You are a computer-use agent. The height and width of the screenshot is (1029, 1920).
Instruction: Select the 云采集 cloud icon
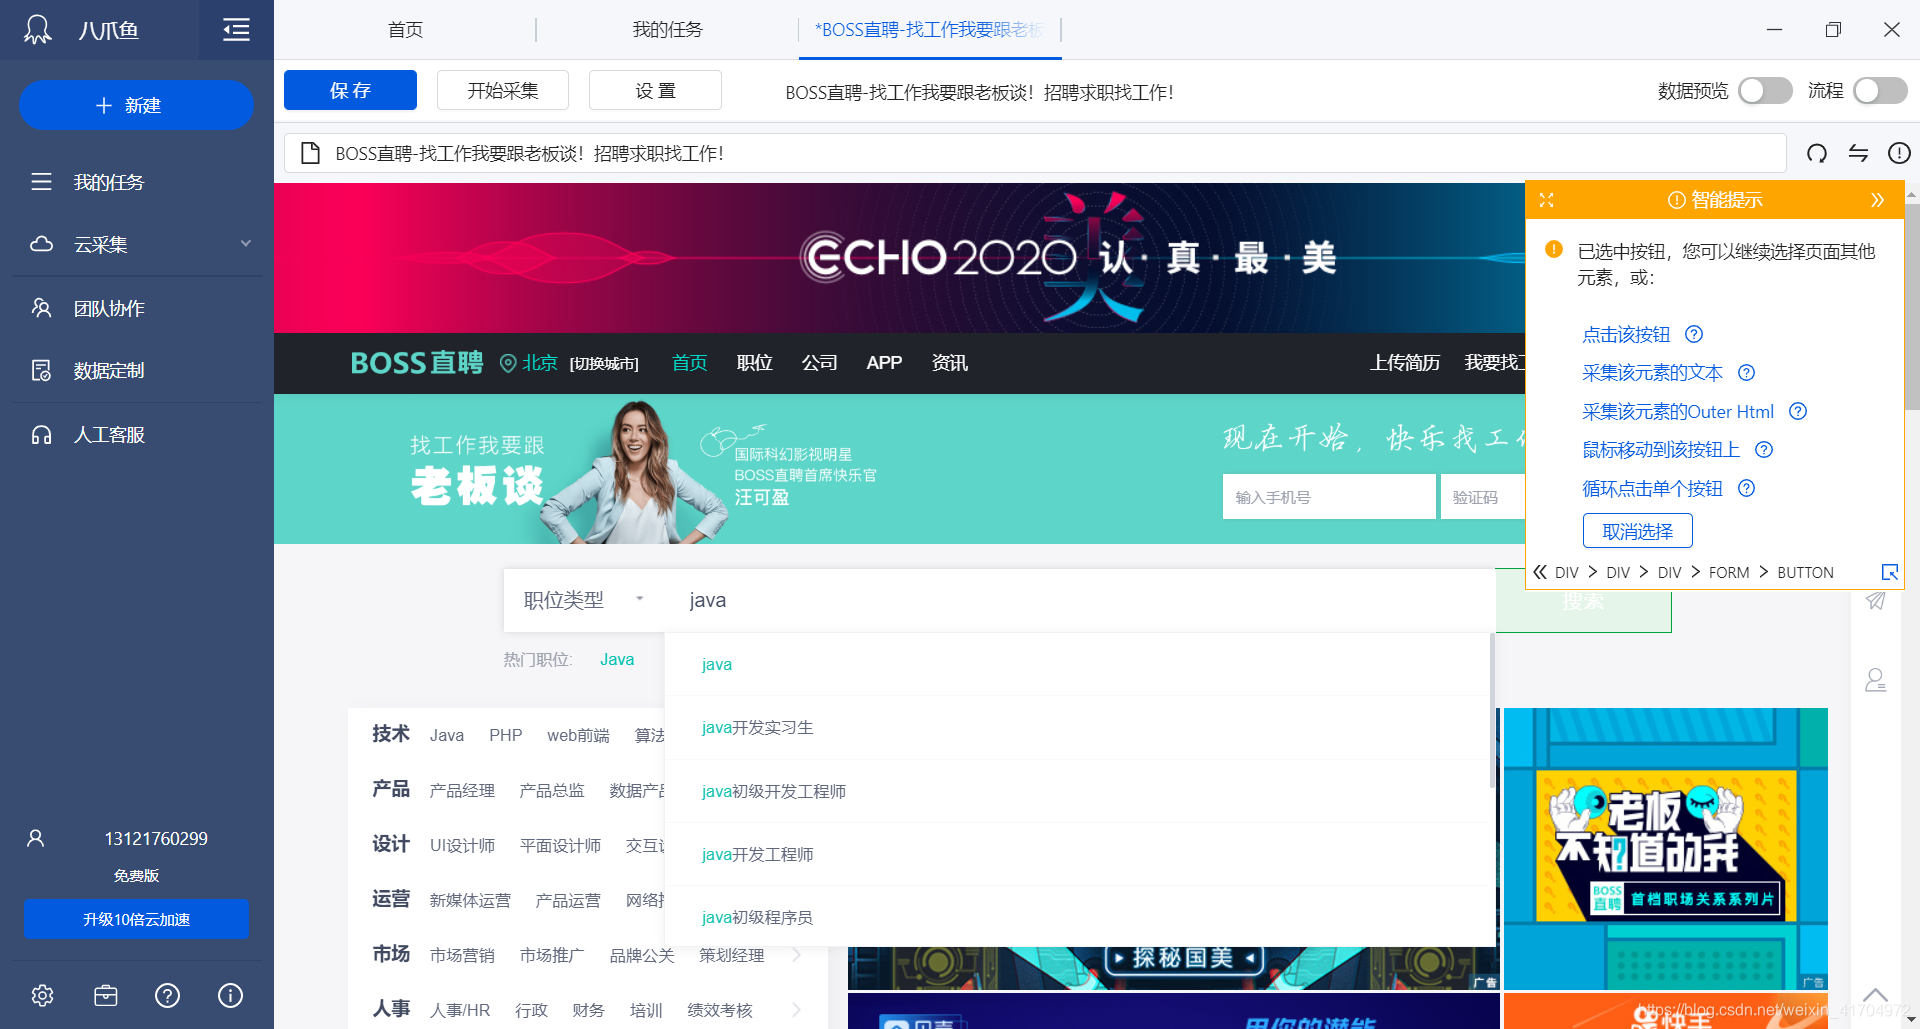coord(41,244)
